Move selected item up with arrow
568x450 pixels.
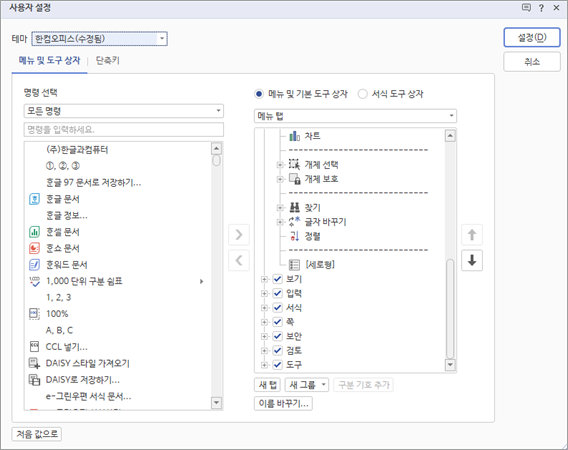click(x=472, y=235)
